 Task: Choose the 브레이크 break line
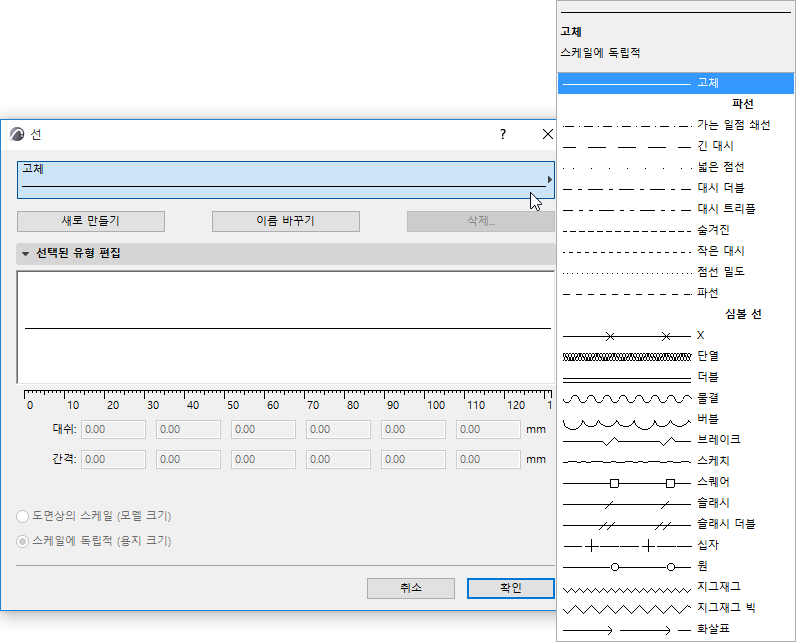[x=675, y=440]
